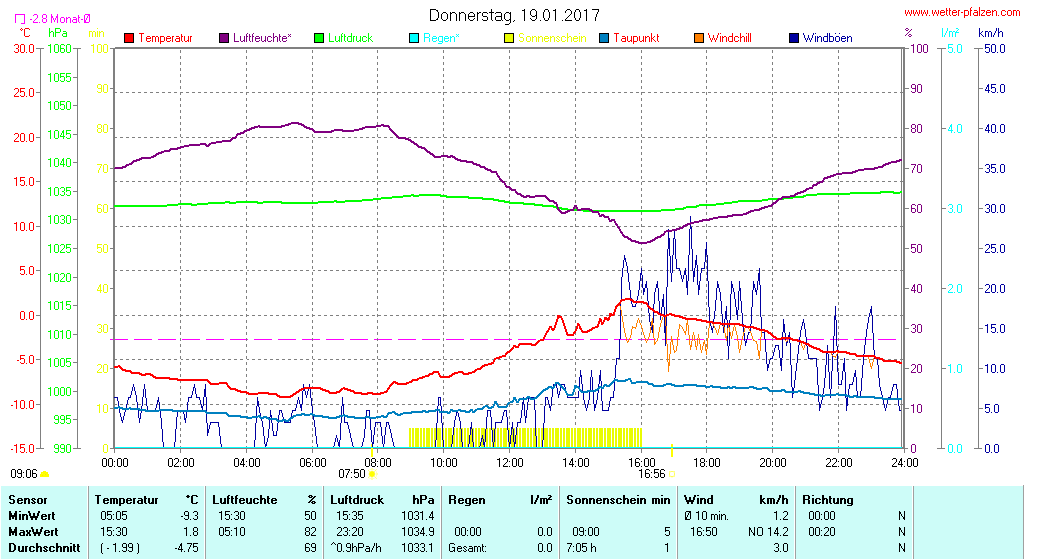Image resolution: width=1058 pixels, height=559 pixels.
Task: Select the Luftfeuchte* legend label
Action: point(262,38)
